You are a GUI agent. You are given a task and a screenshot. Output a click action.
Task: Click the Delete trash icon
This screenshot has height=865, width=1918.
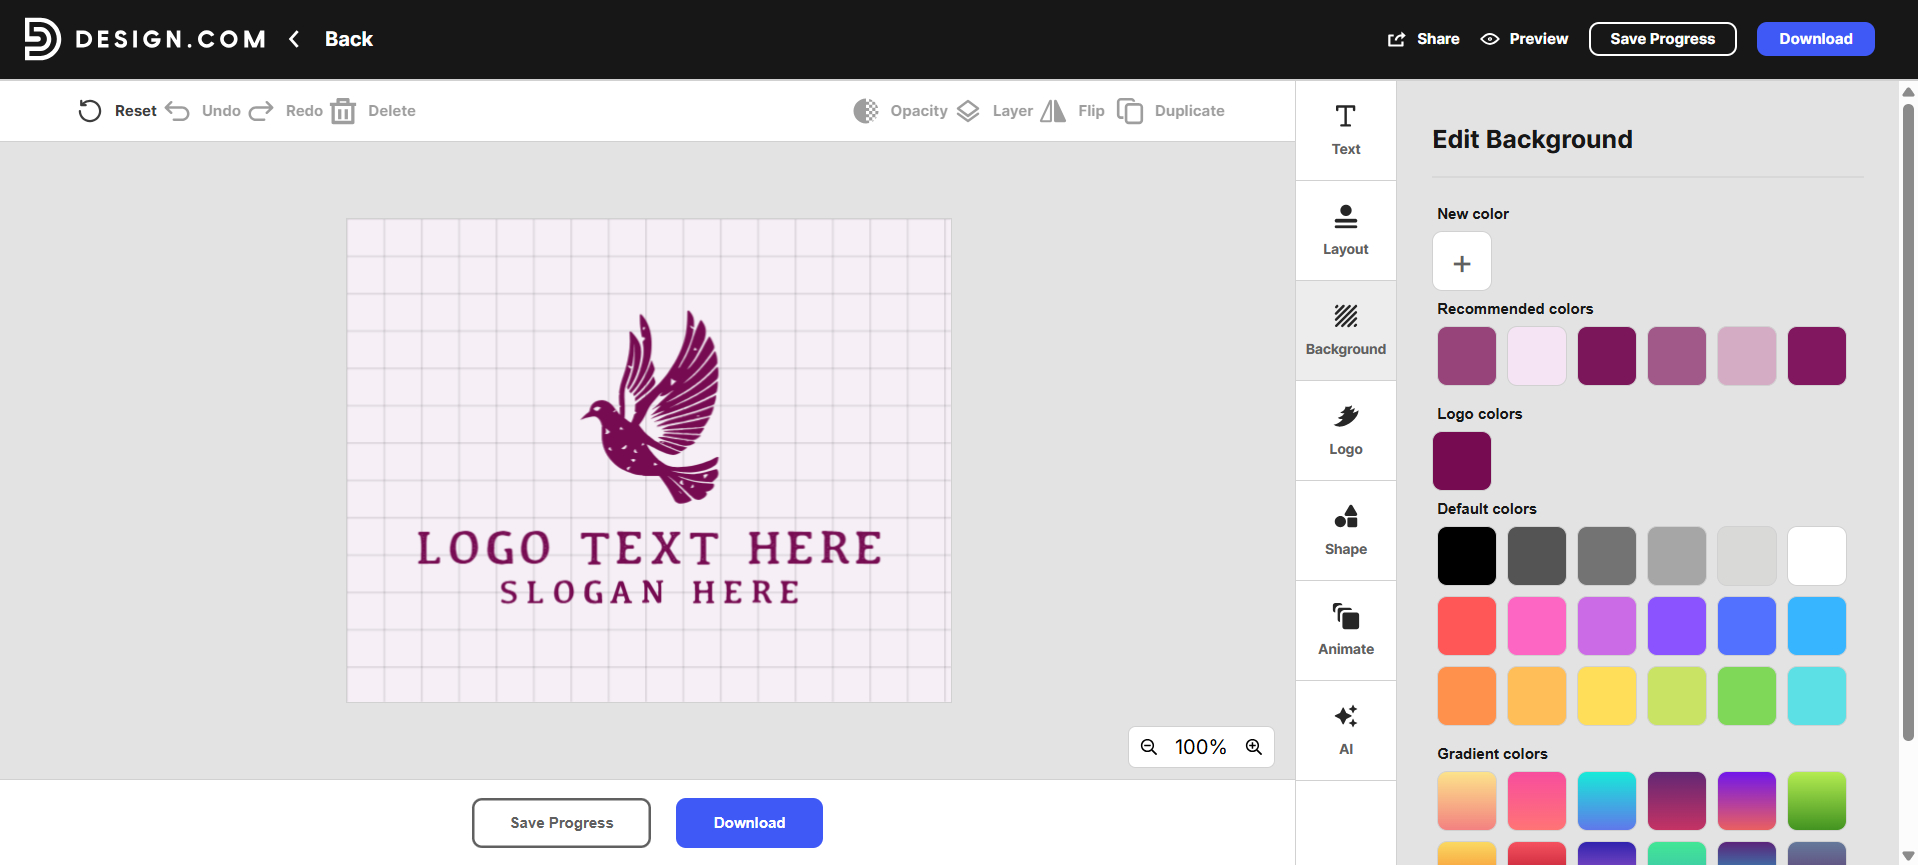[343, 111]
